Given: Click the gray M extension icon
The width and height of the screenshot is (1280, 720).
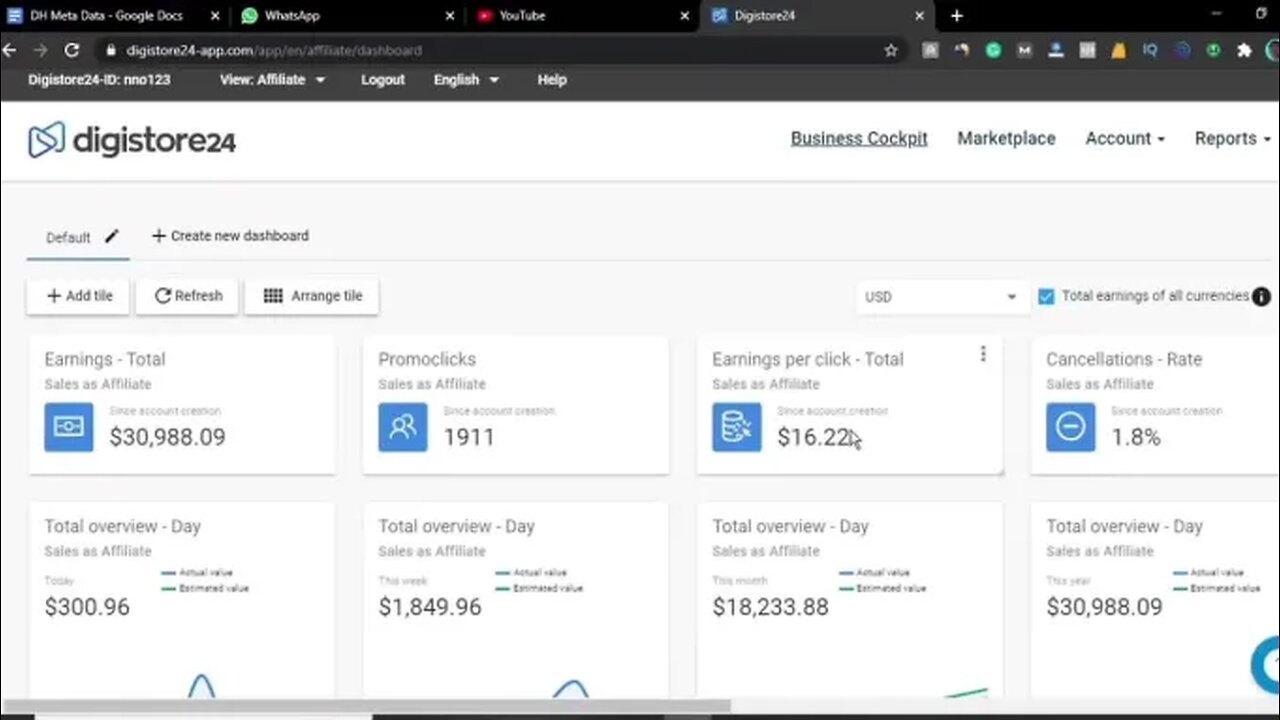Looking at the screenshot, I should (1024, 50).
